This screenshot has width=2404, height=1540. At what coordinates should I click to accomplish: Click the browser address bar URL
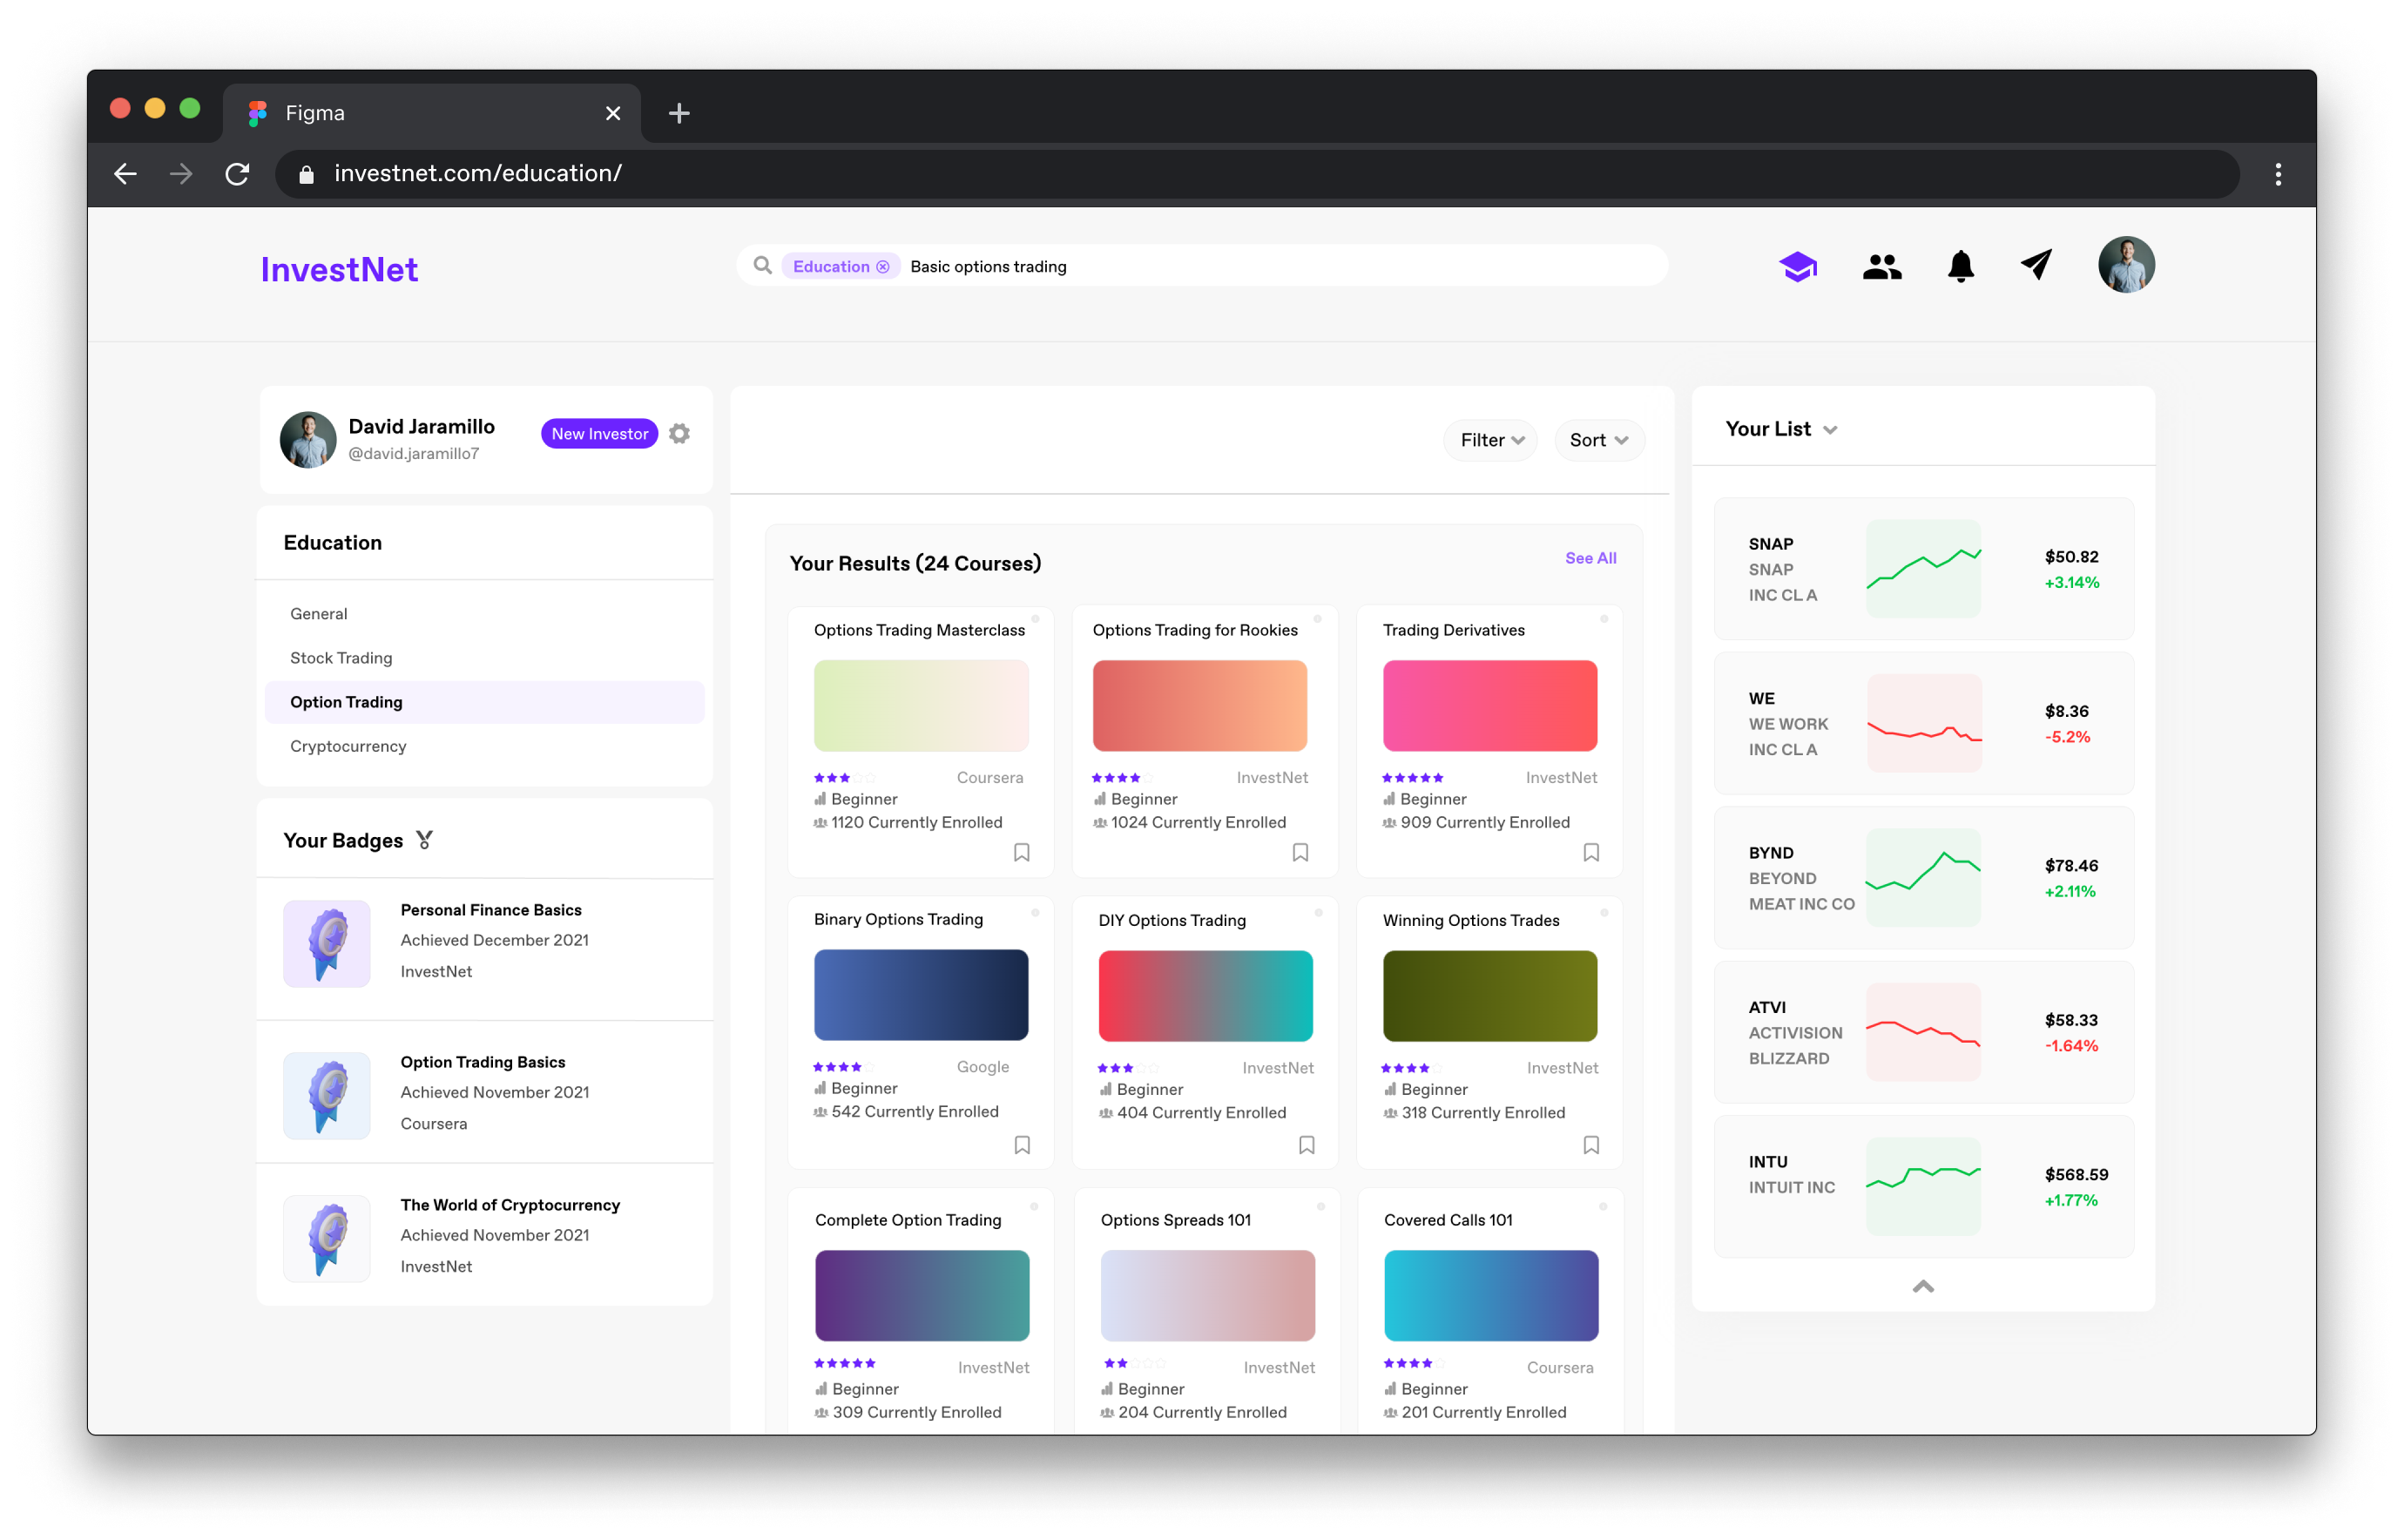[x=478, y=174]
